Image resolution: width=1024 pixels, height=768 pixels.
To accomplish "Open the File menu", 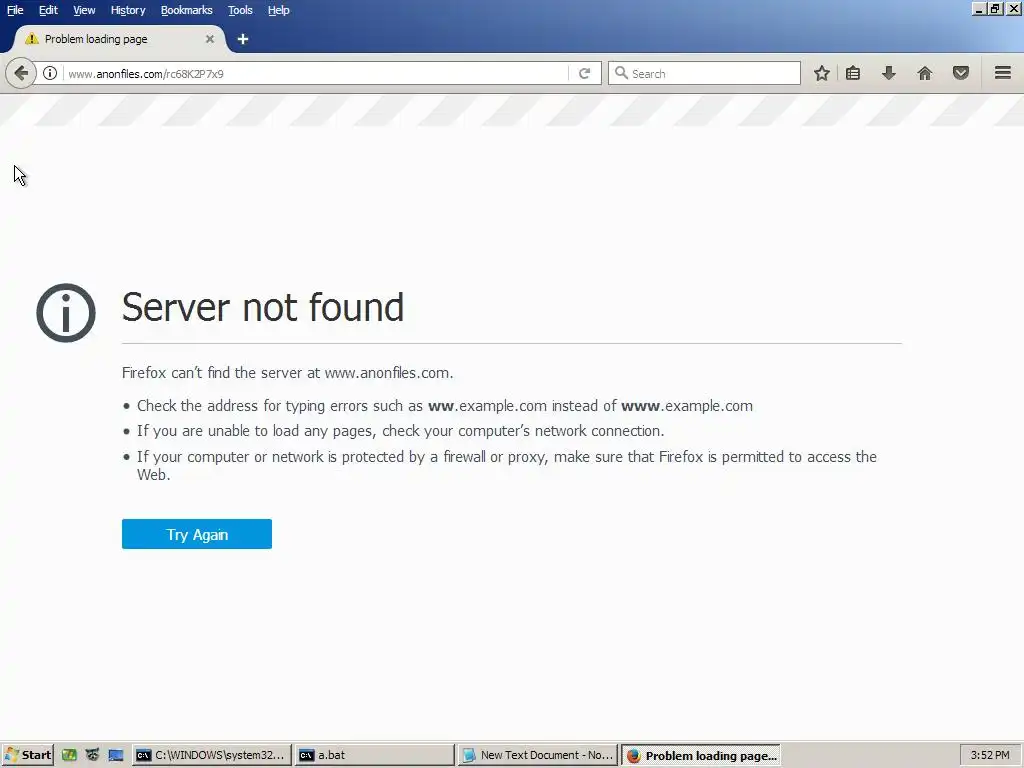I will click(15, 10).
